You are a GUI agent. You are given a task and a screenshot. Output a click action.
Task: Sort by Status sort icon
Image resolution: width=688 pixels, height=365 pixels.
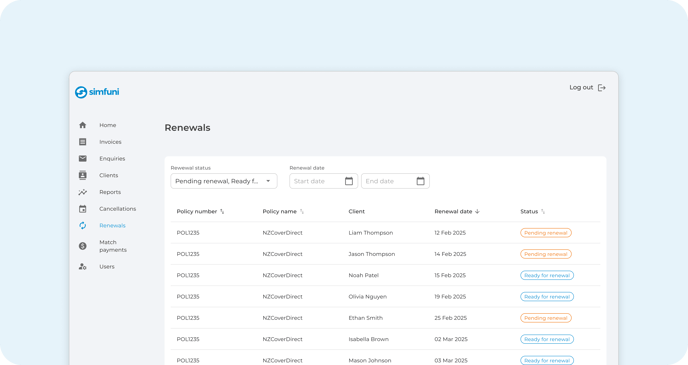543,211
